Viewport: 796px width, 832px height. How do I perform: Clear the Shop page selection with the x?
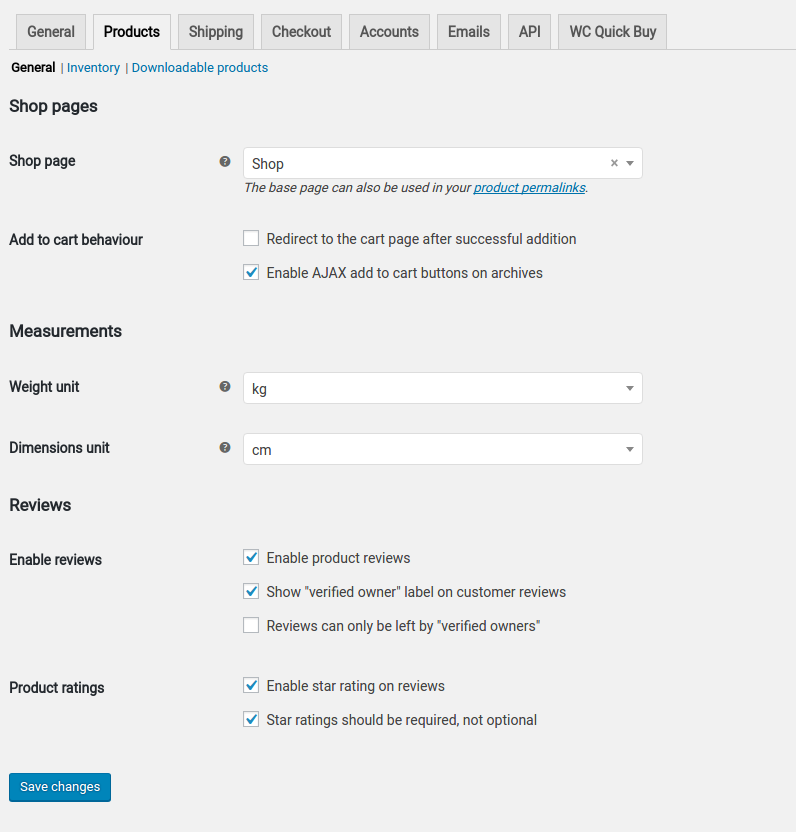click(x=614, y=163)
